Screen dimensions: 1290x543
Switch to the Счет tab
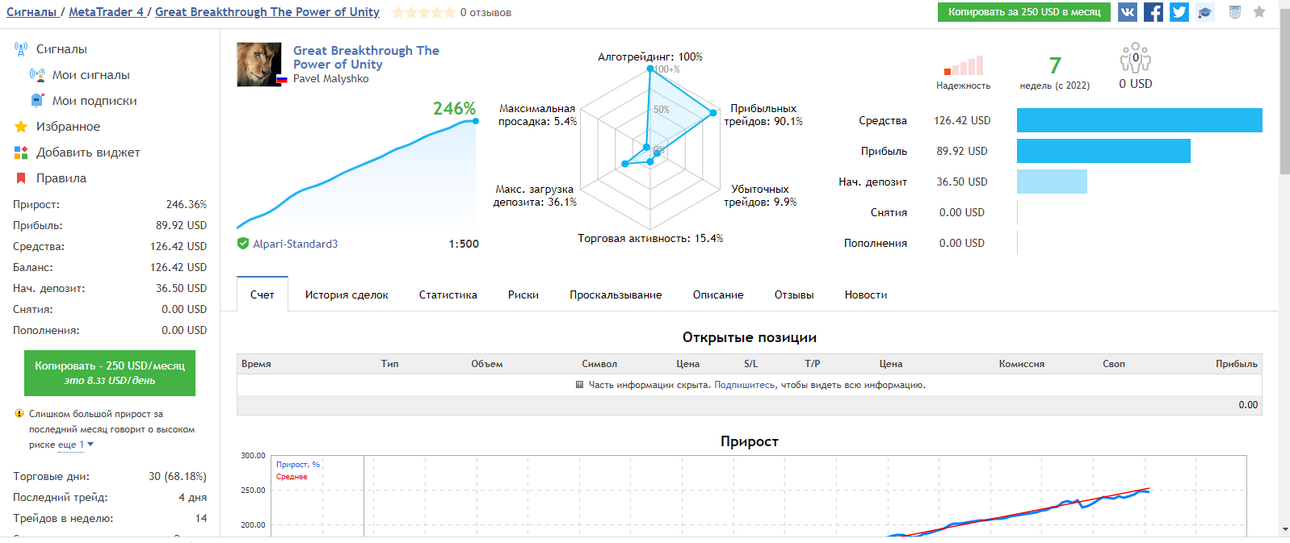262,295
